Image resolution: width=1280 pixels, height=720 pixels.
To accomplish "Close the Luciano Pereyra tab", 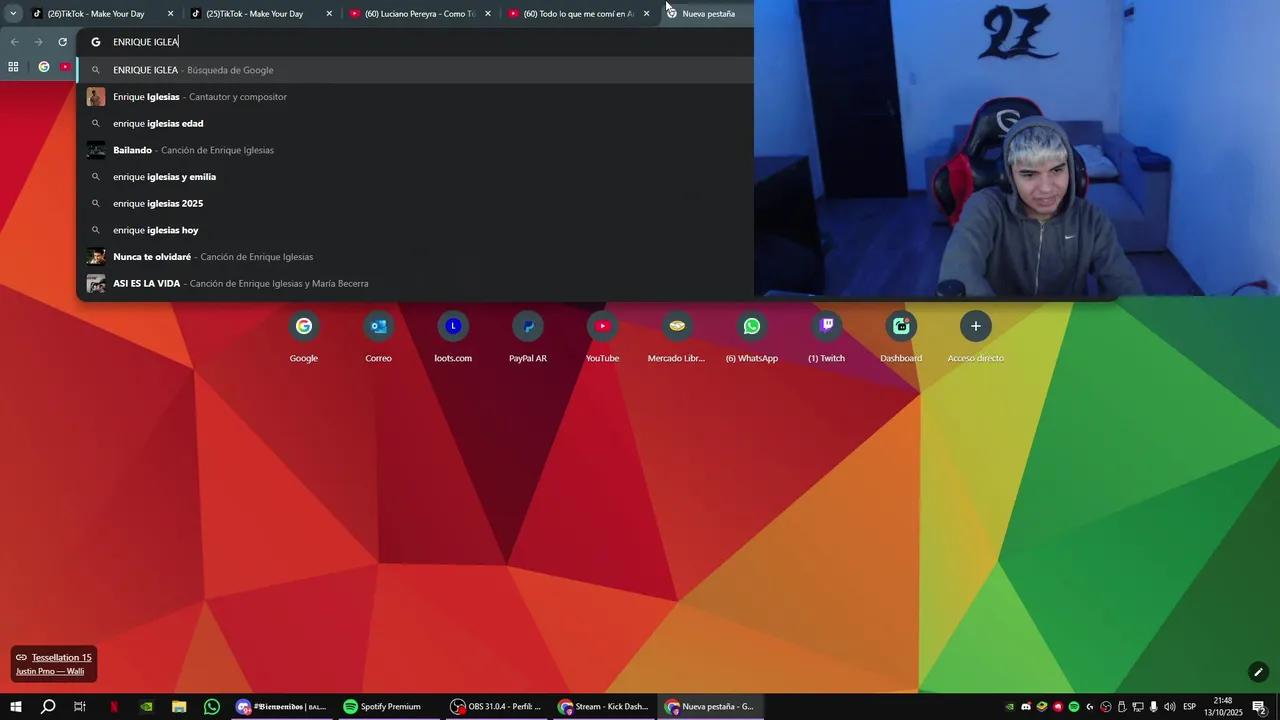I will (488, 14).
